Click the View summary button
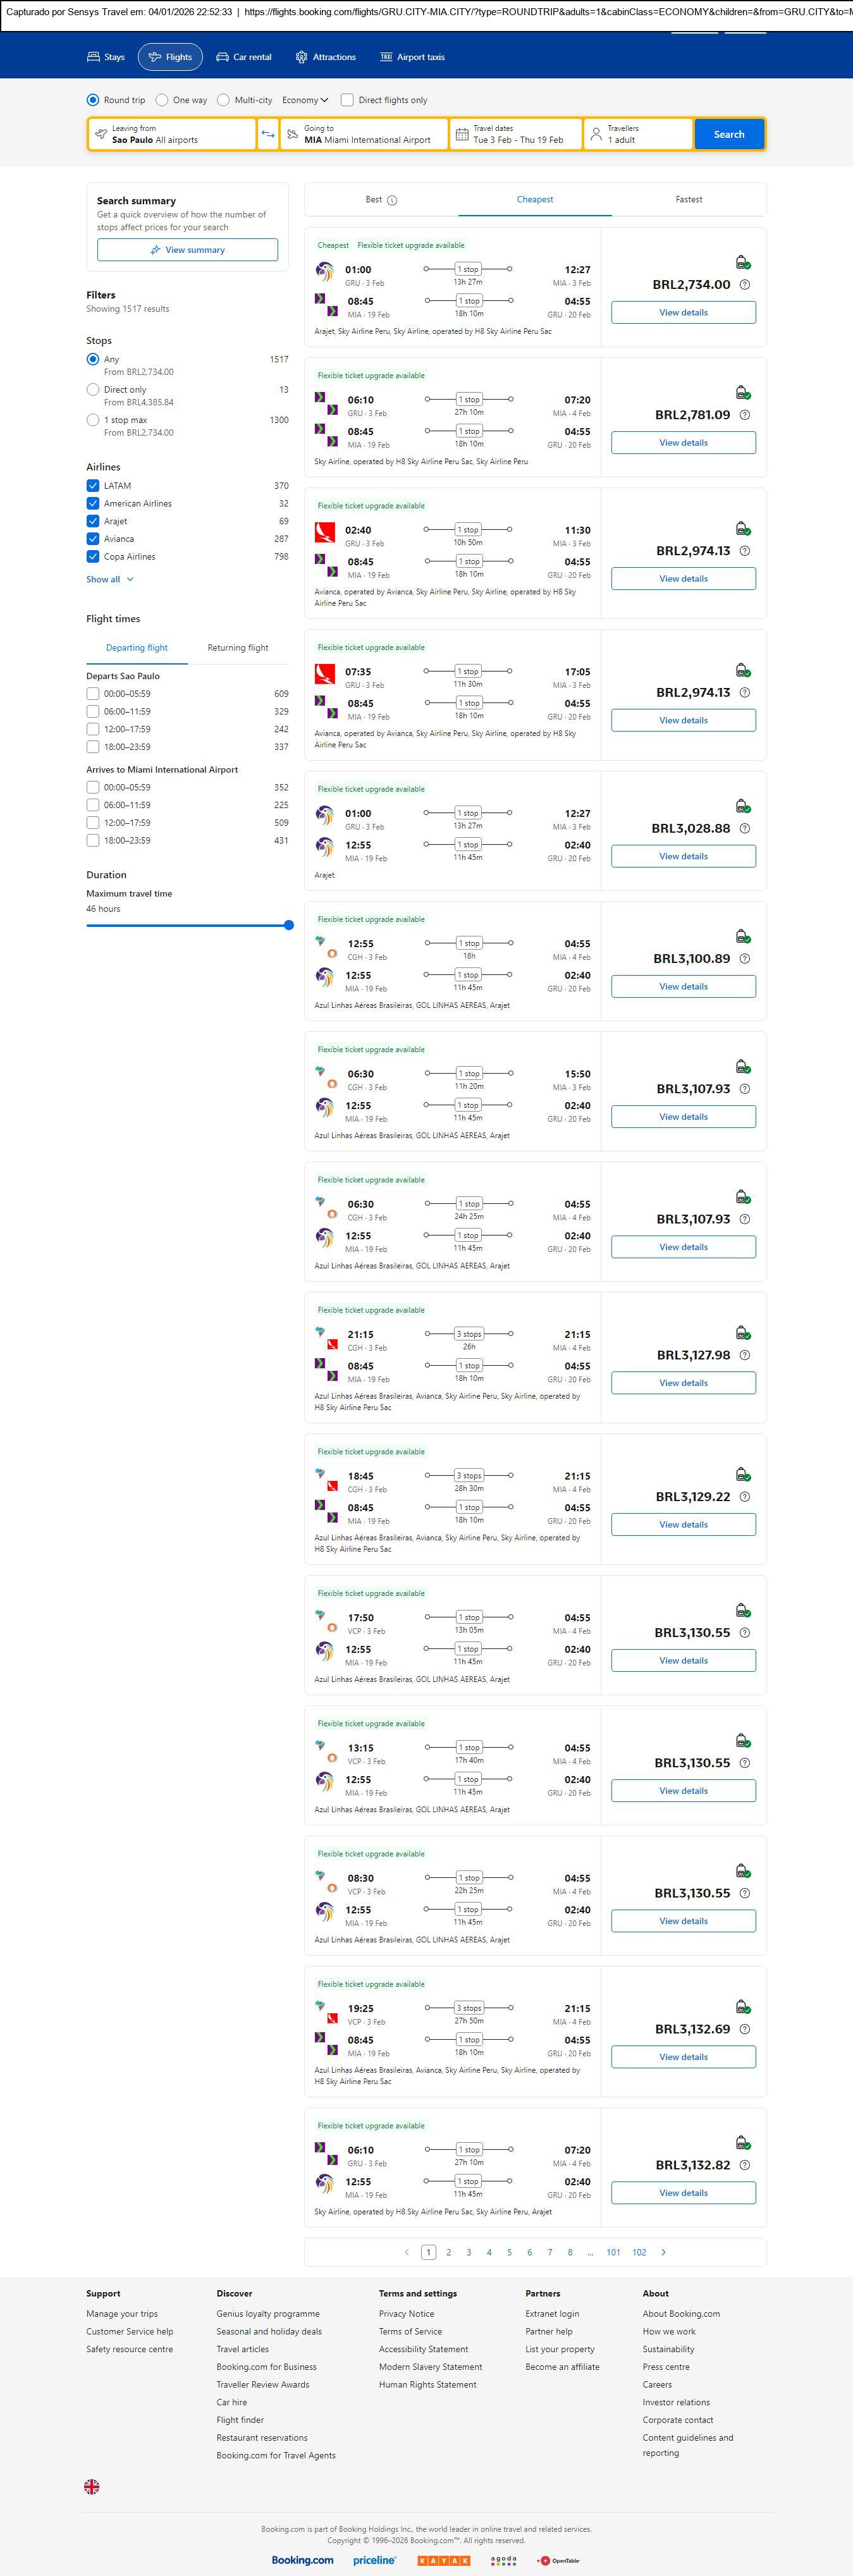853x2576 pixels. tap(187, 250)
